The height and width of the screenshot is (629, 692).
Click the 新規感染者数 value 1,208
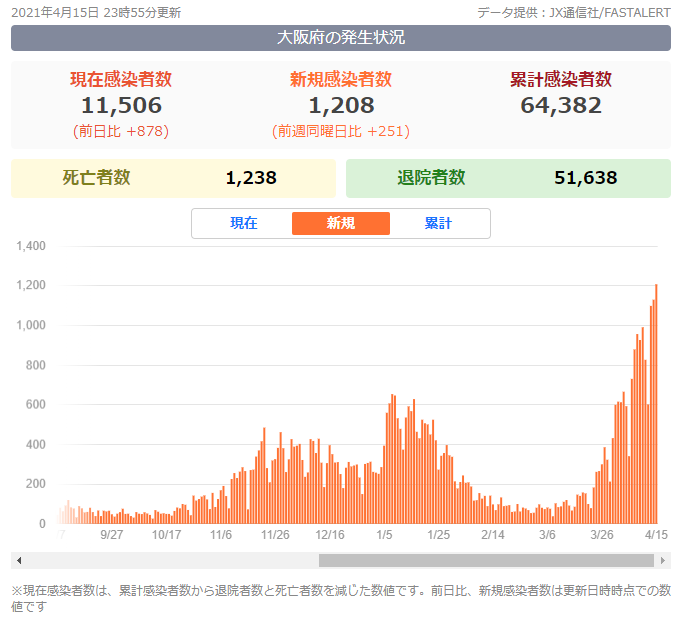point(340,105)
